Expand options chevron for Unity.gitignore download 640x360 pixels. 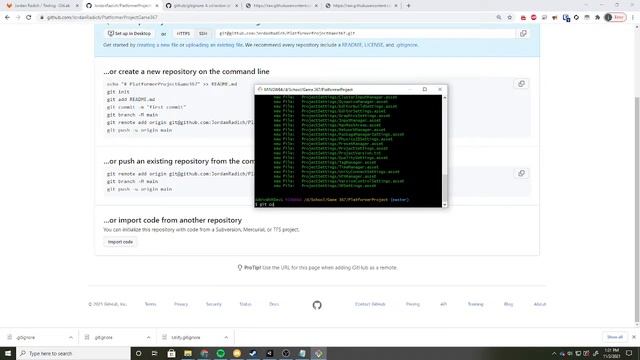point(226,338)
